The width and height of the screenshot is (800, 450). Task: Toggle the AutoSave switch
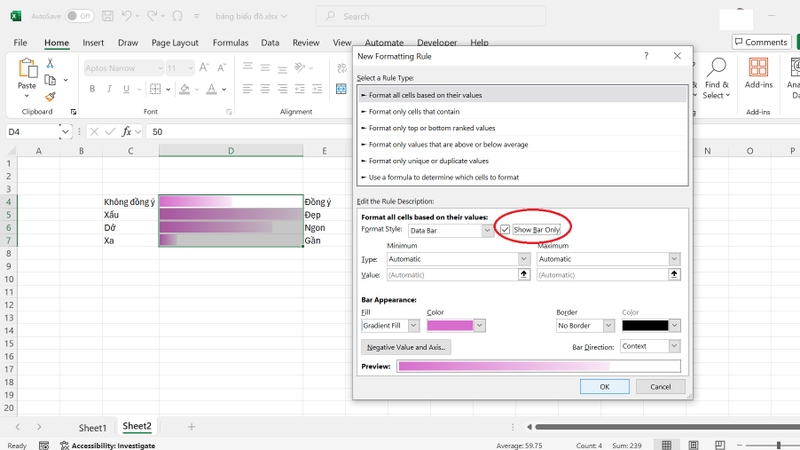pyautogui.click(x=79, y=16)
